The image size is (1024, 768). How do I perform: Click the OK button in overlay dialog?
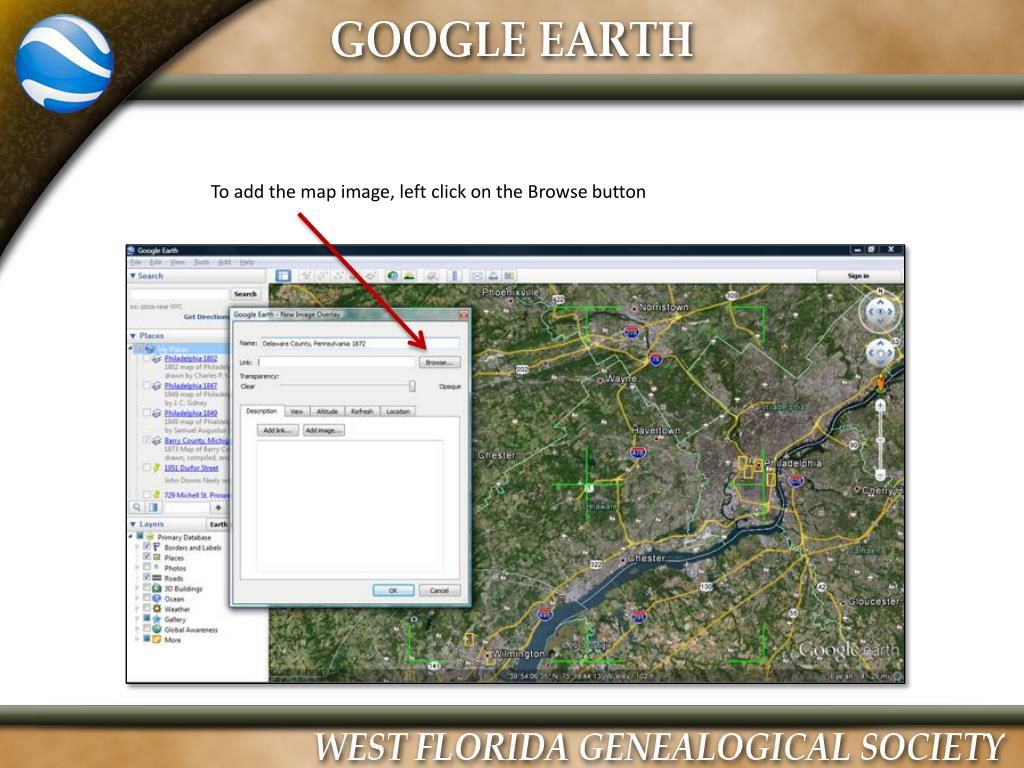[393, 590]
